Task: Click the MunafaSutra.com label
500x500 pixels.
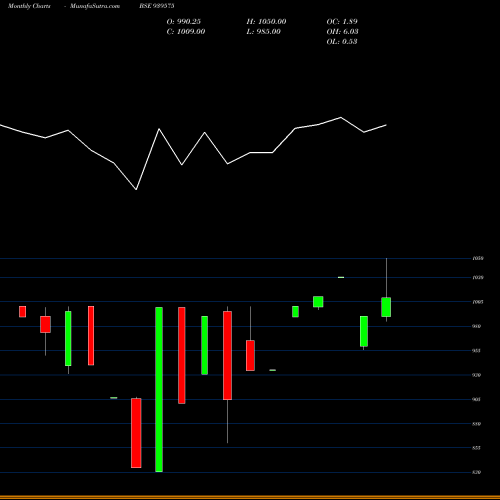Action: pos(95,6)
